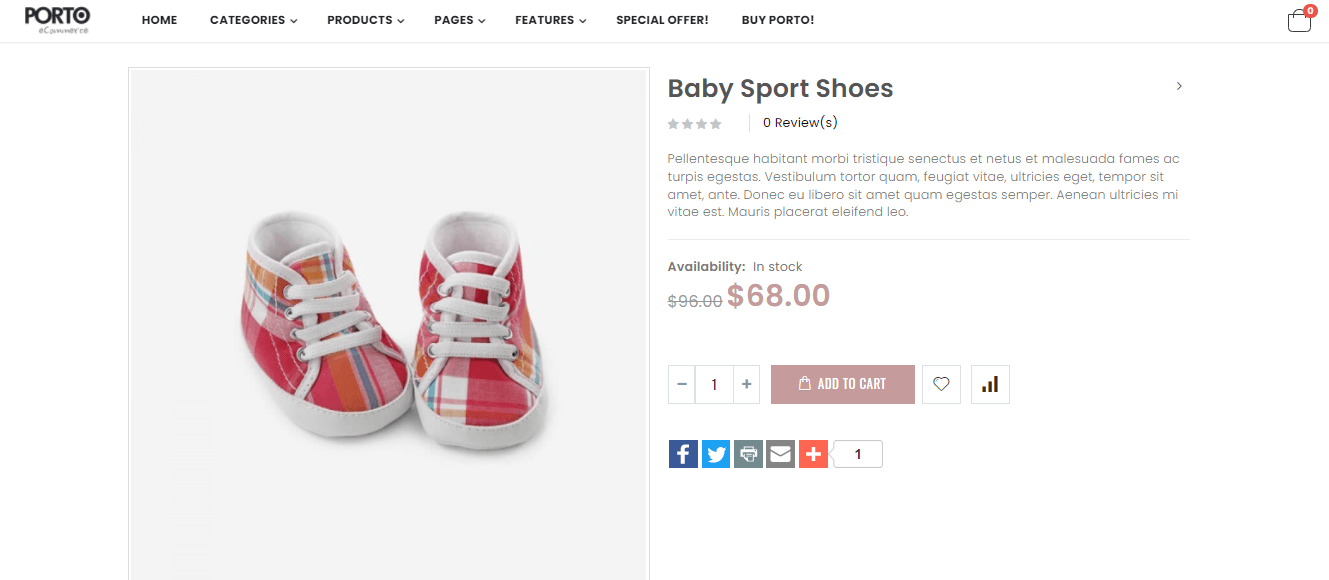Viewport: 1329px width, 580px height.
Task: Decrease quantity with minus button
Action: [x=682, y=384]
